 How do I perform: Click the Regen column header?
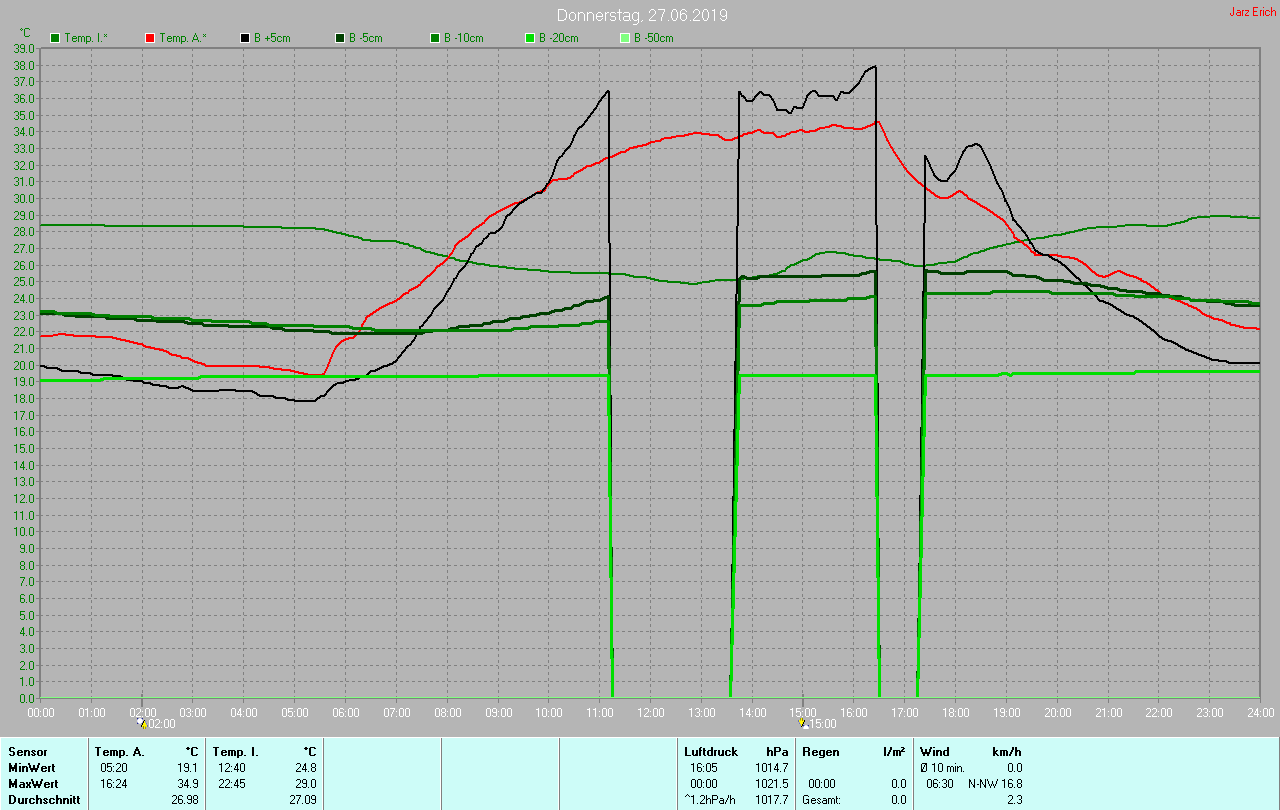point(820,752)
